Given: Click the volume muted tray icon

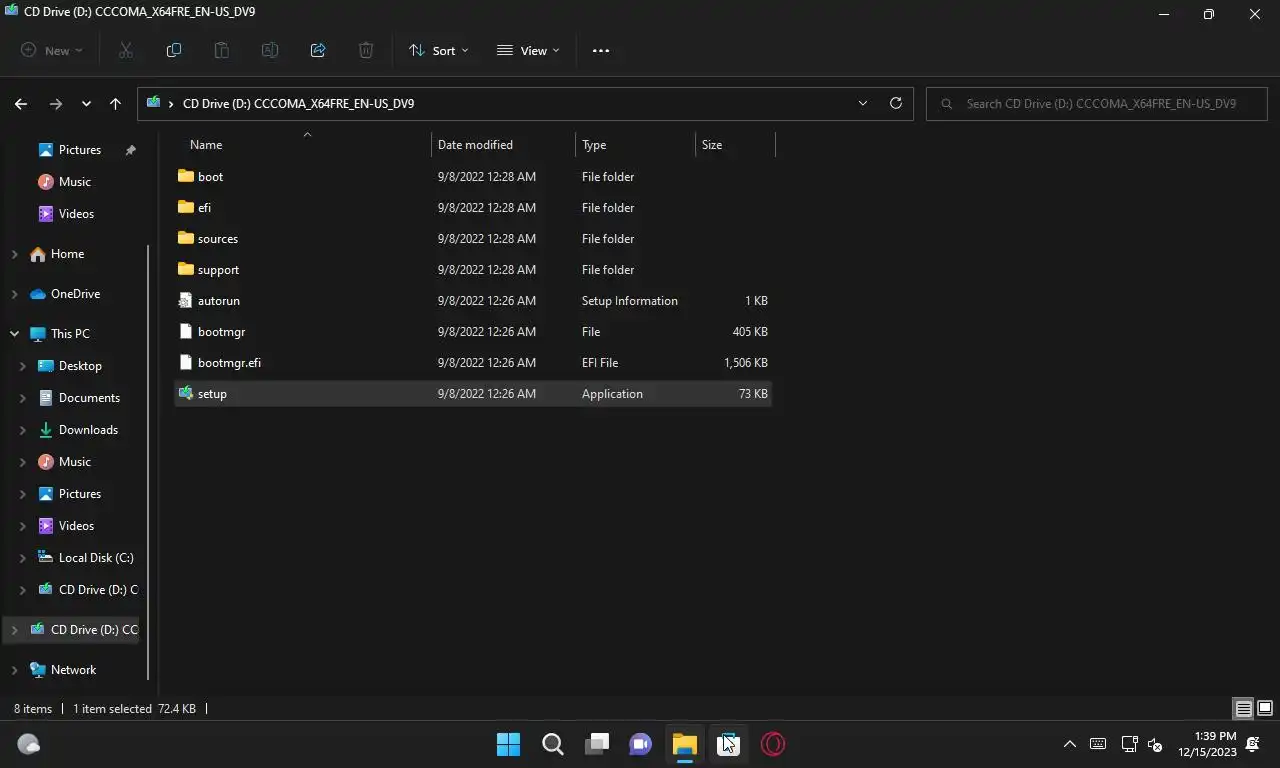Looking at the screenshot, I should click(1155, 744).
